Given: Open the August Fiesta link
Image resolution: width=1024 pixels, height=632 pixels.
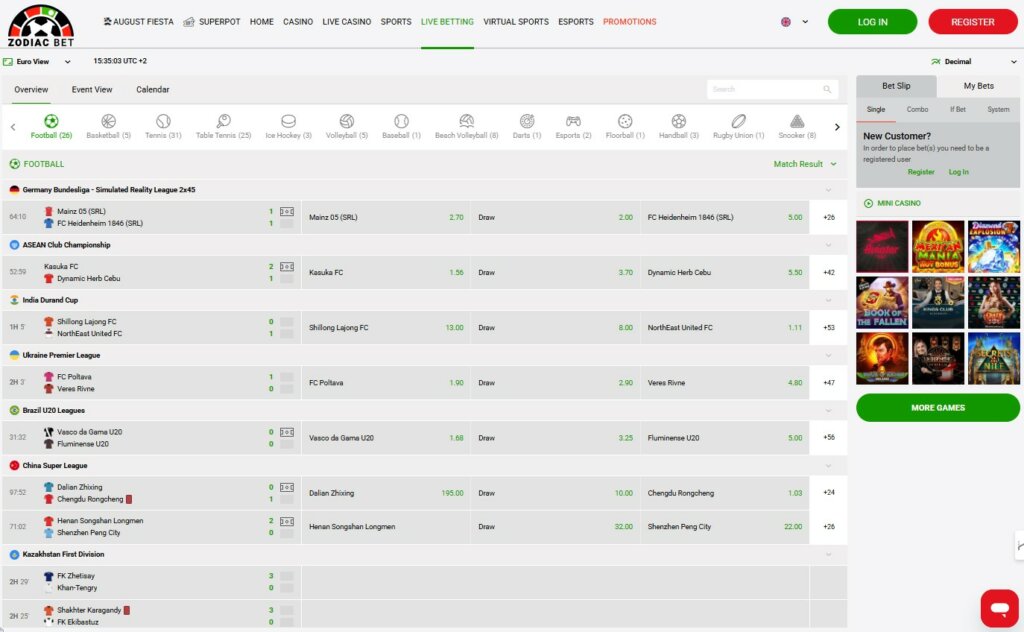Looking at the screenshot, I should click(x=138, y=22).
